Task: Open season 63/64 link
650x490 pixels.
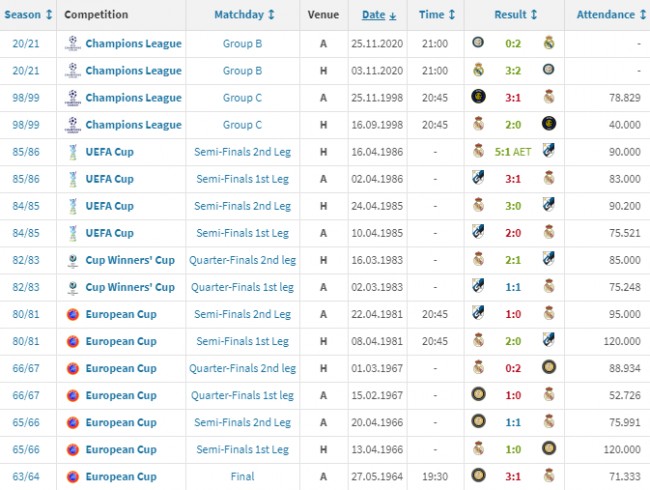Action: [x=26, y=476]
